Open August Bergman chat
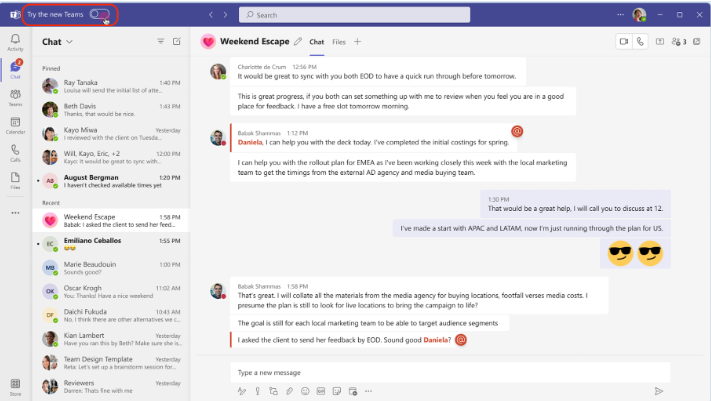This screenshot has height=401, width=711. tap(111, 181)
